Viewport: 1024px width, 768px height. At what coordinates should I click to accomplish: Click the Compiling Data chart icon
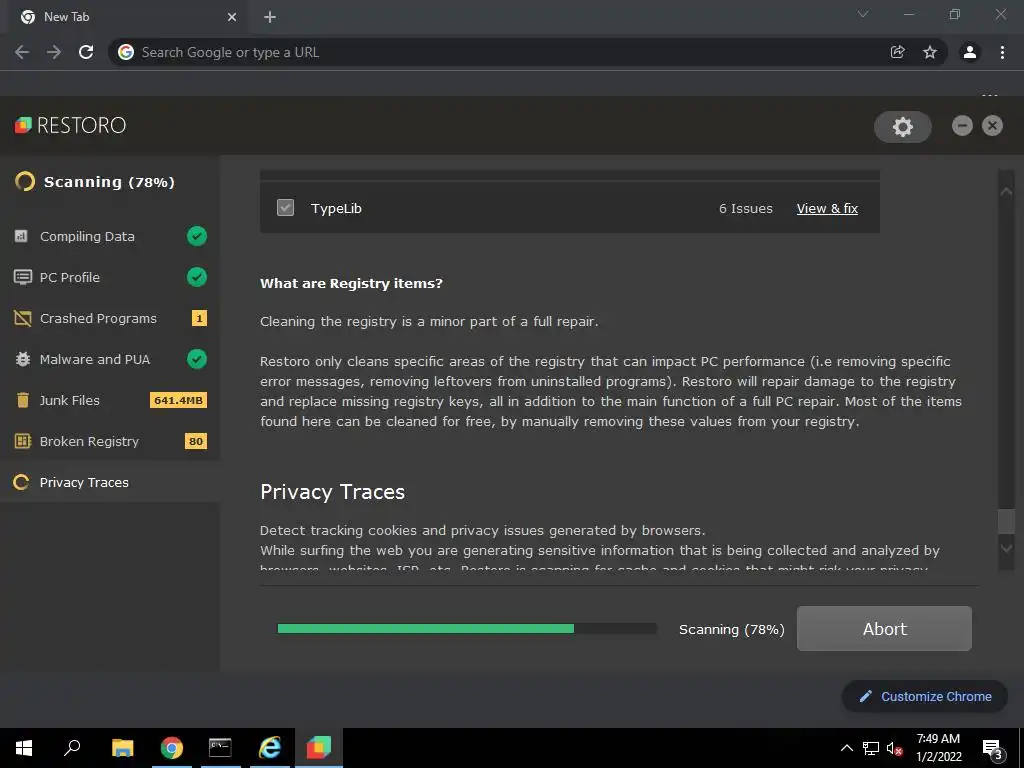tap(22, 236)
